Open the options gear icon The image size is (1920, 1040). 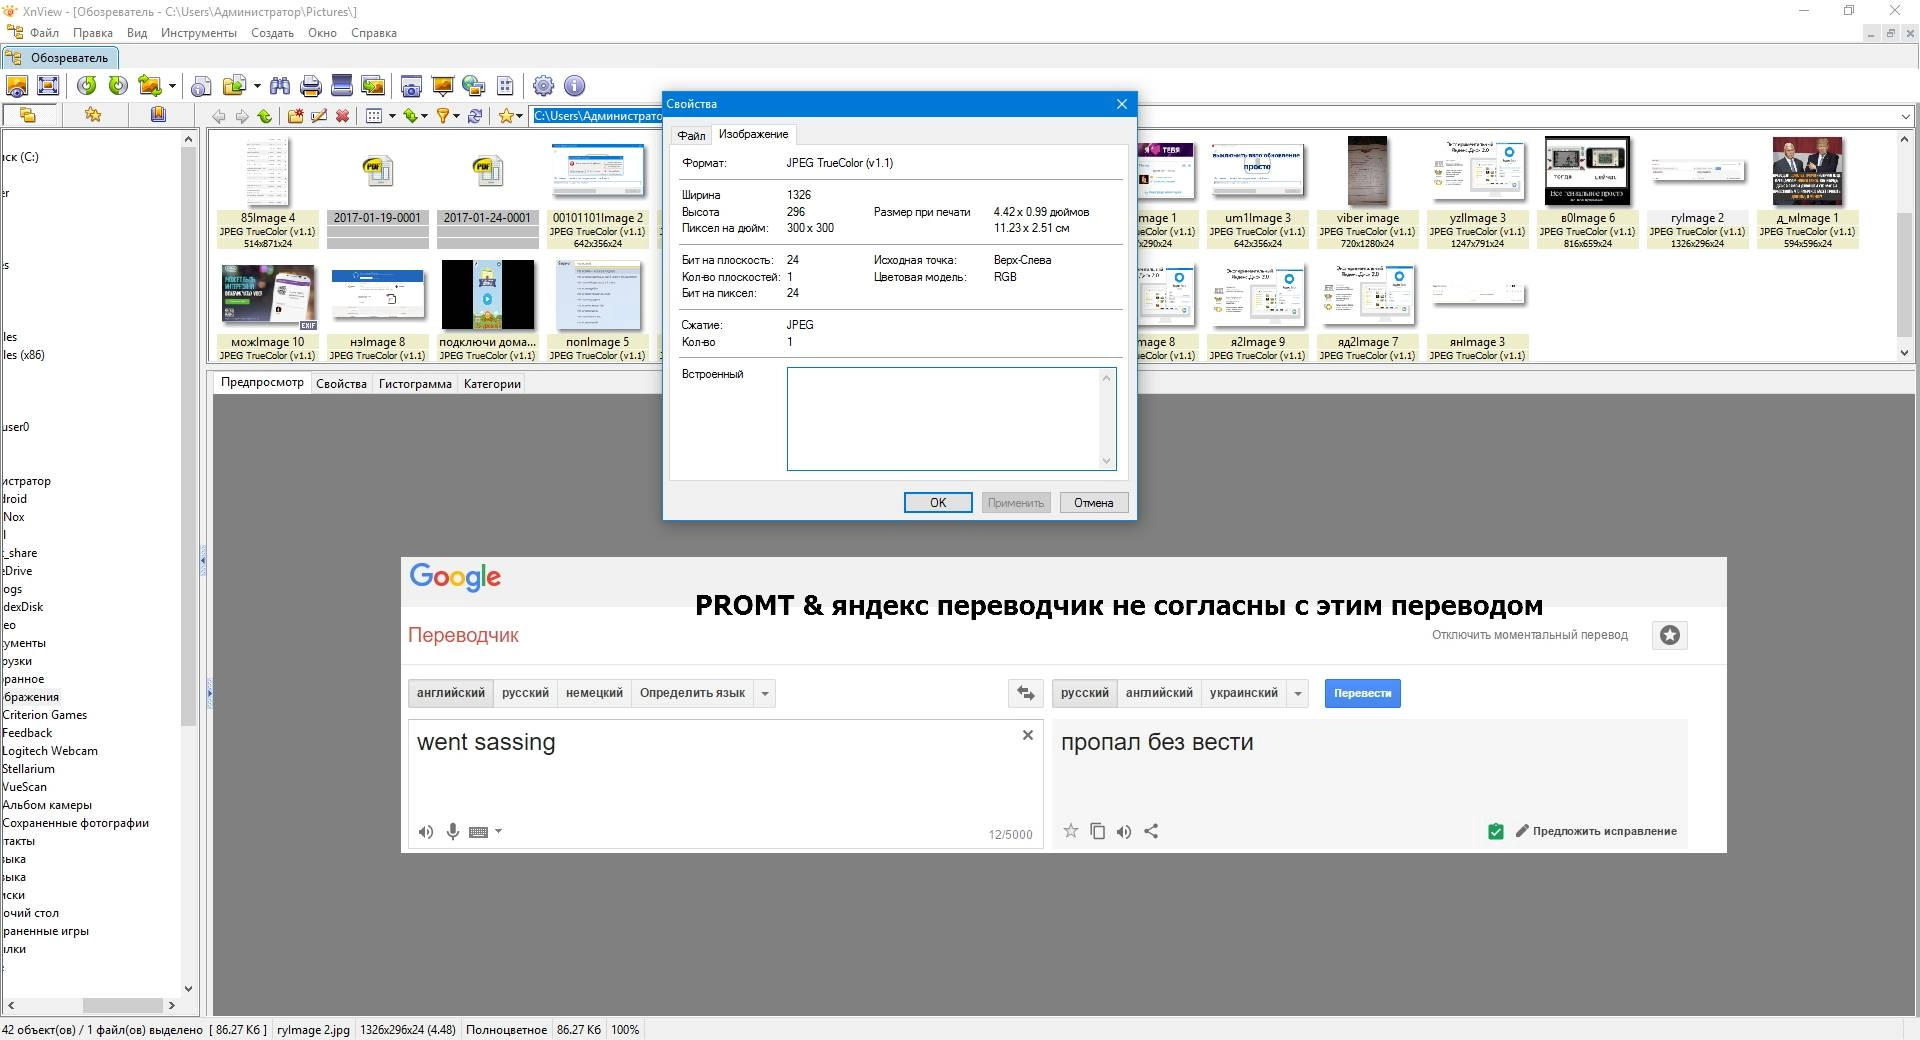(x=543, y=85)
